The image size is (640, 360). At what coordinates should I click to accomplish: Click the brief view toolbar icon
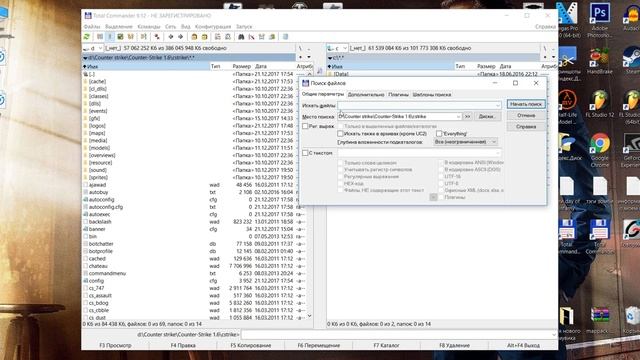click(x=100, y=37)
